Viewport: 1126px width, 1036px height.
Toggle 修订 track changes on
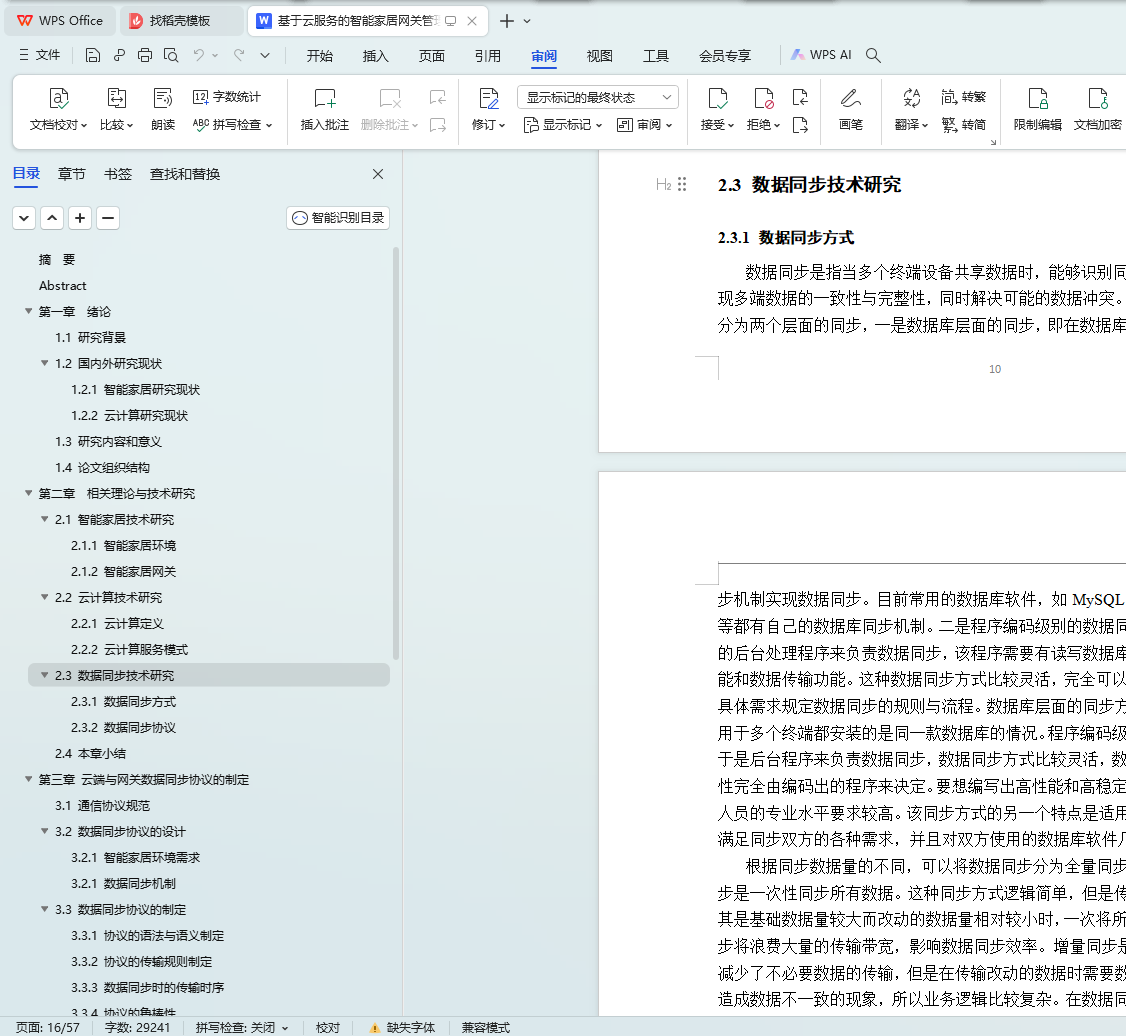pyautogui.click(x=488, y=98)
